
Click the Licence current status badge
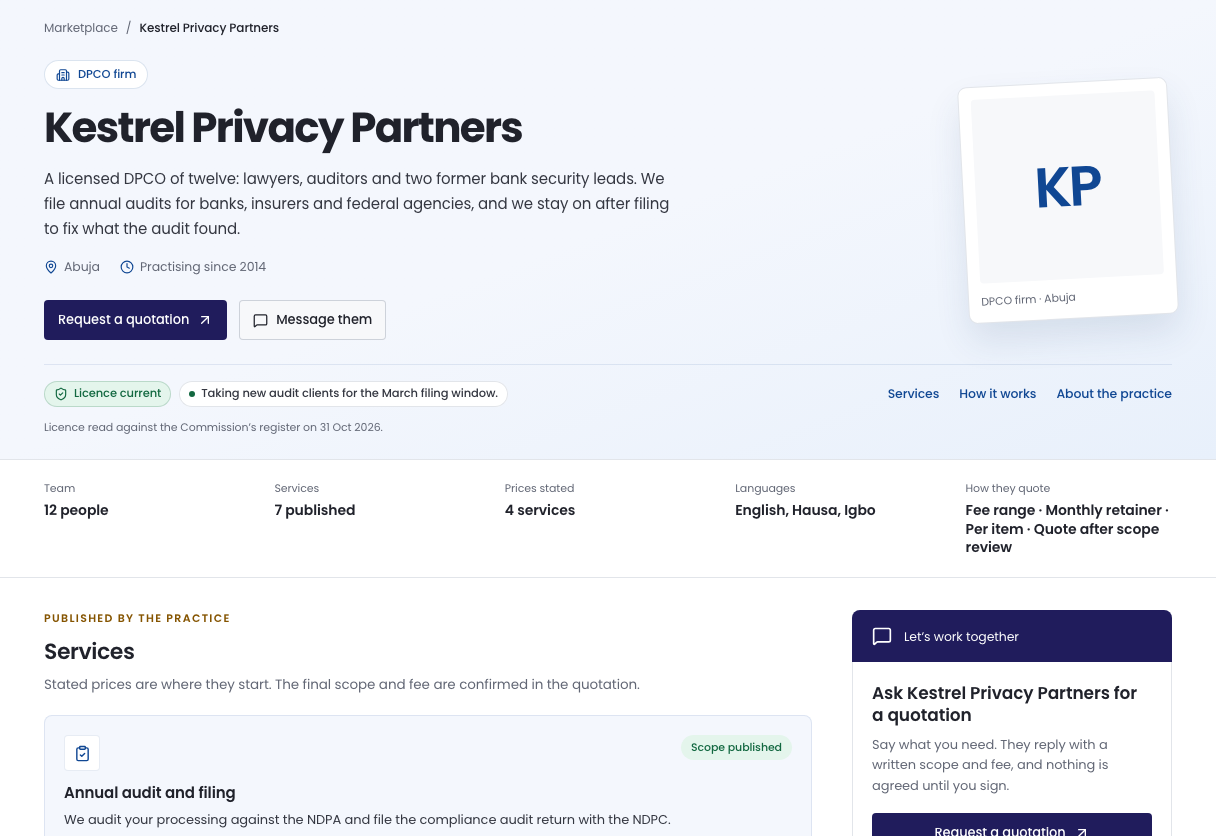click(107, 394)
